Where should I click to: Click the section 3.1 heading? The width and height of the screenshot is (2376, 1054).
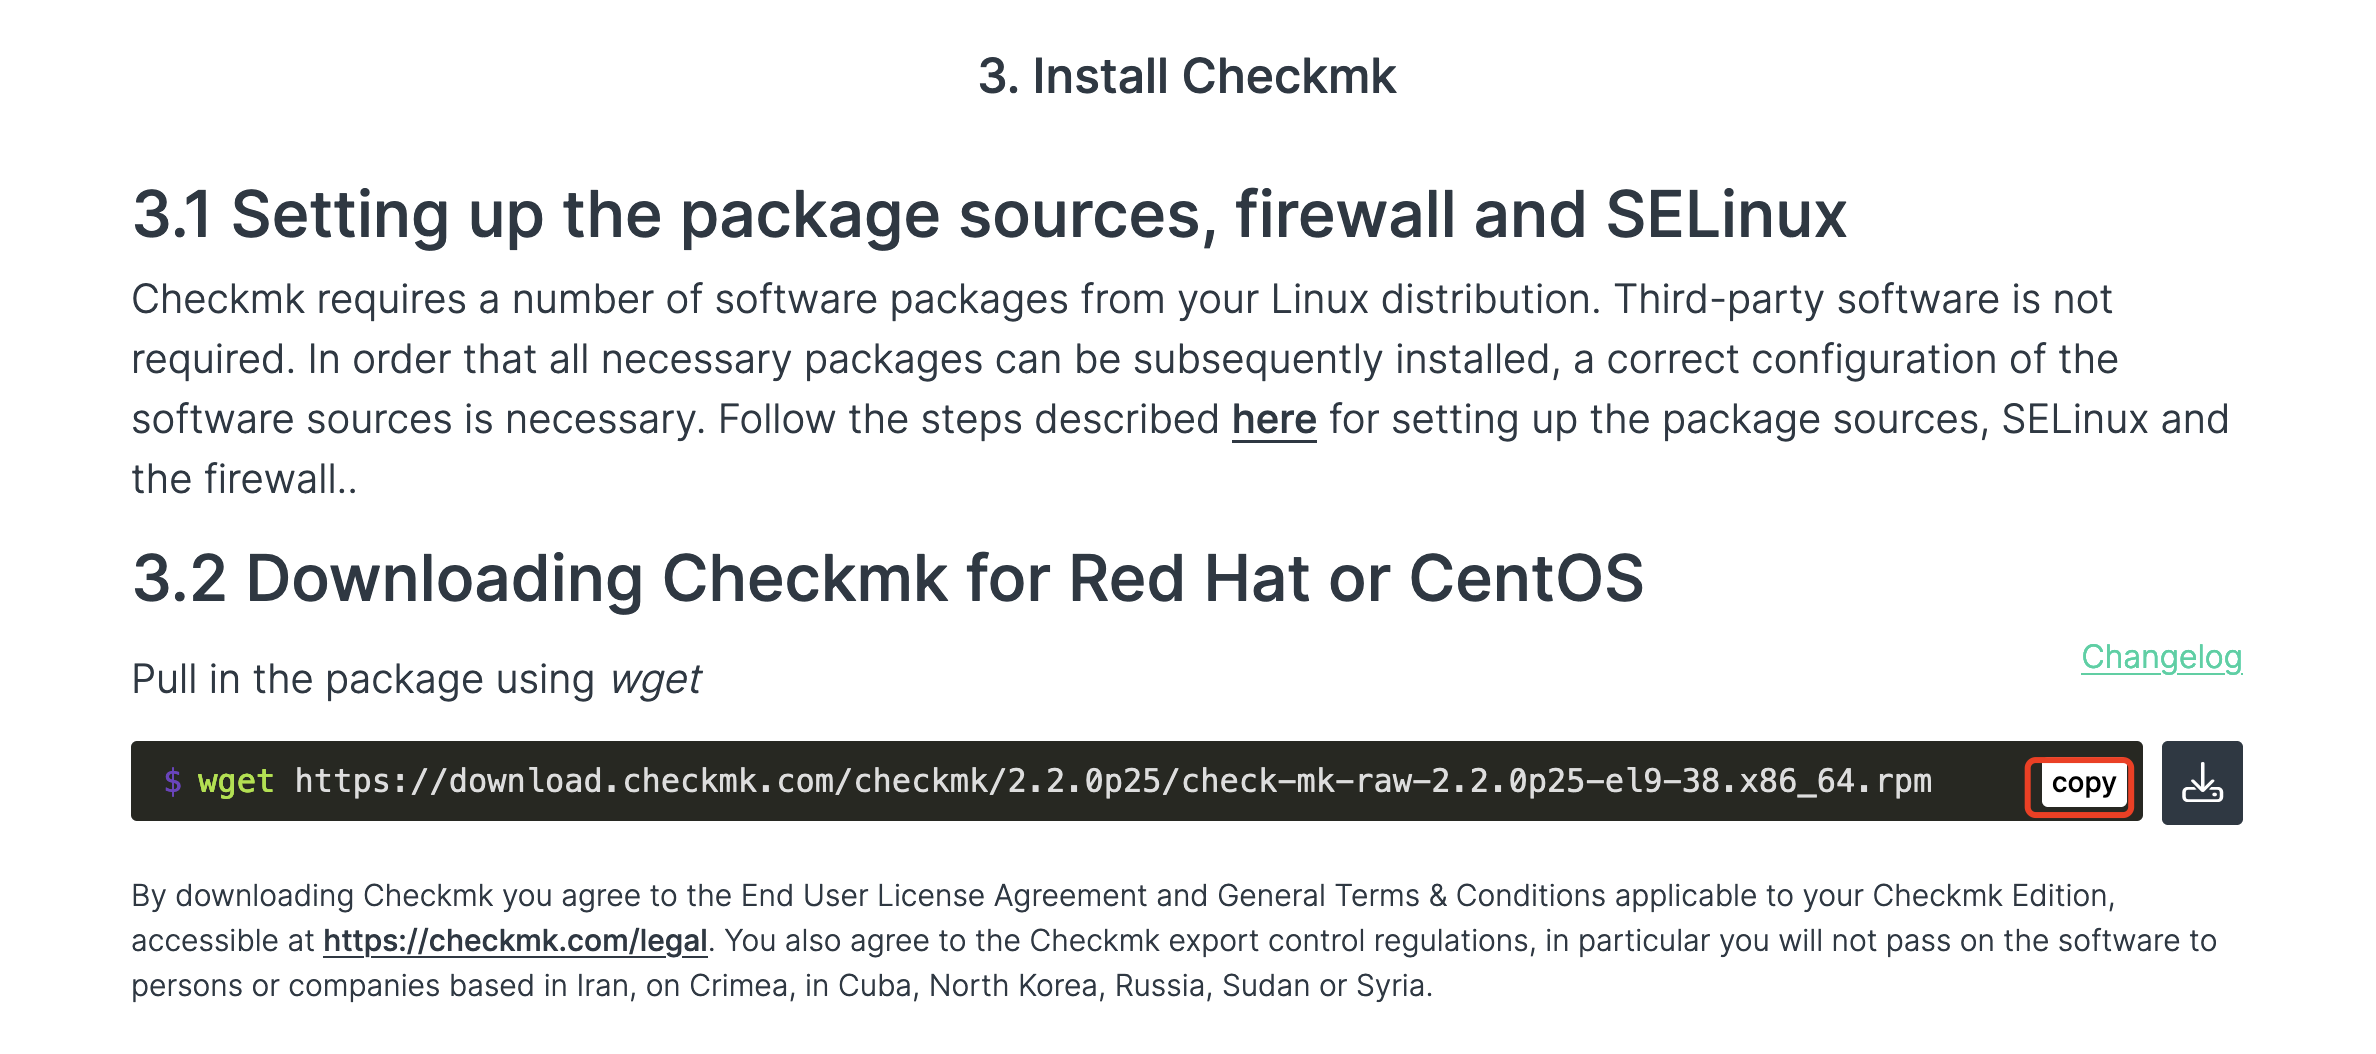click(x=990, y=213)
